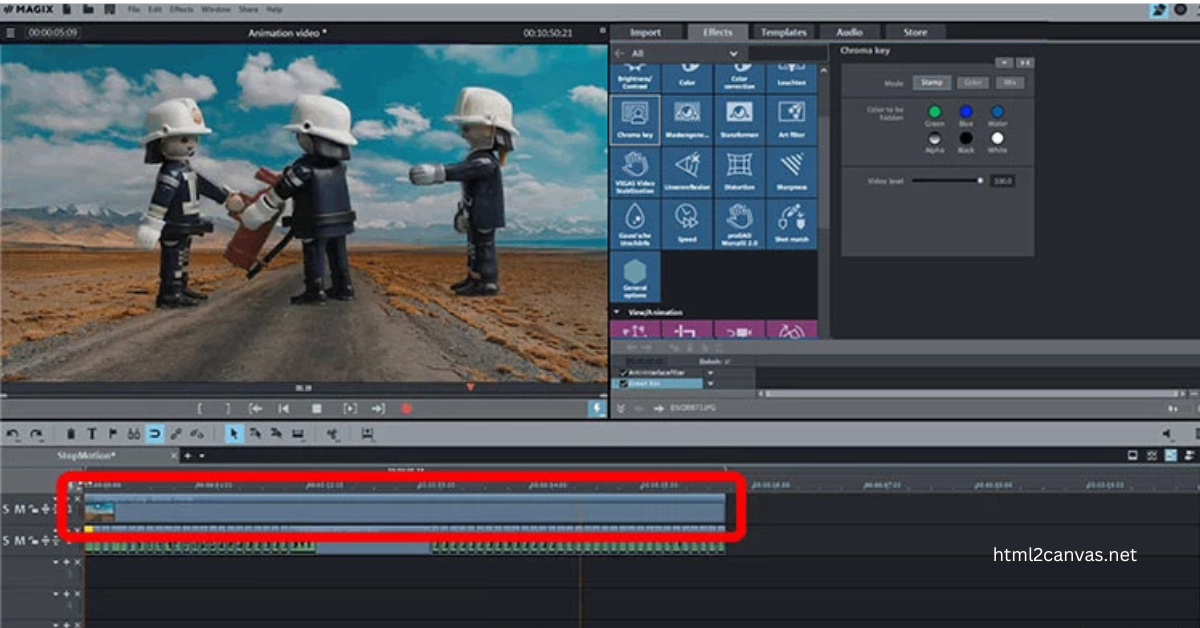Screen dimensions: 1200x628
Task: Open the Distortion effect tile
Action: 740,171
